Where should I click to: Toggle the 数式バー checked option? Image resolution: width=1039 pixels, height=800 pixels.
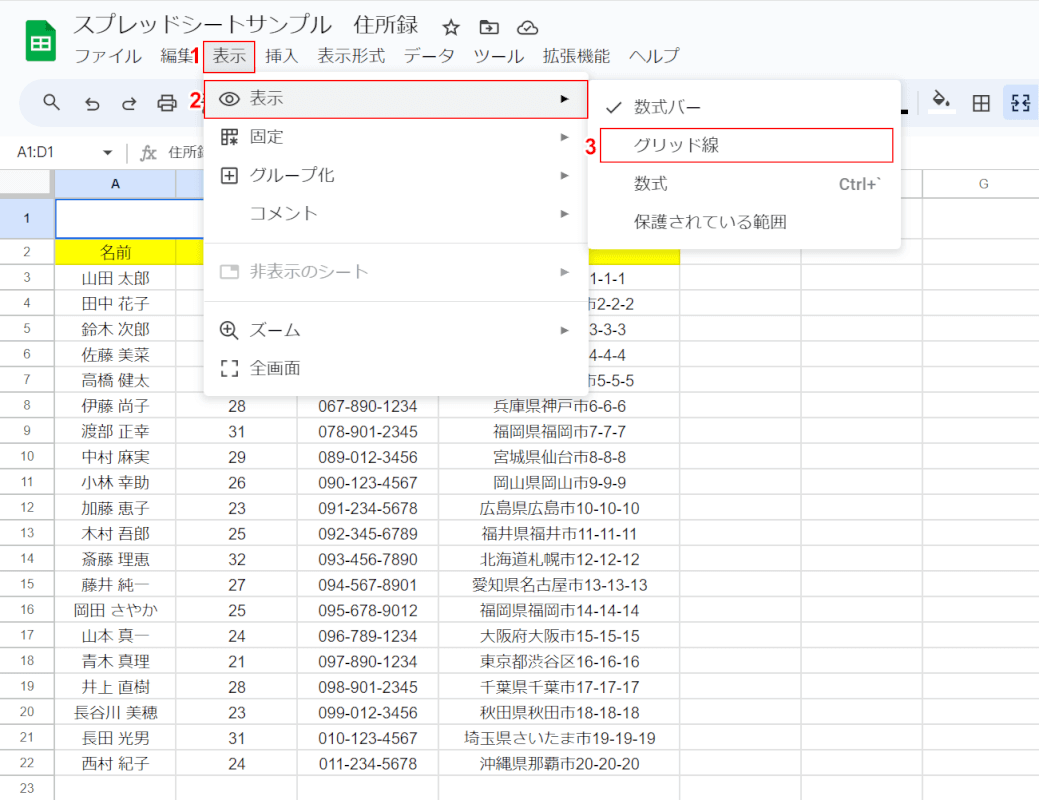point(667,107)
